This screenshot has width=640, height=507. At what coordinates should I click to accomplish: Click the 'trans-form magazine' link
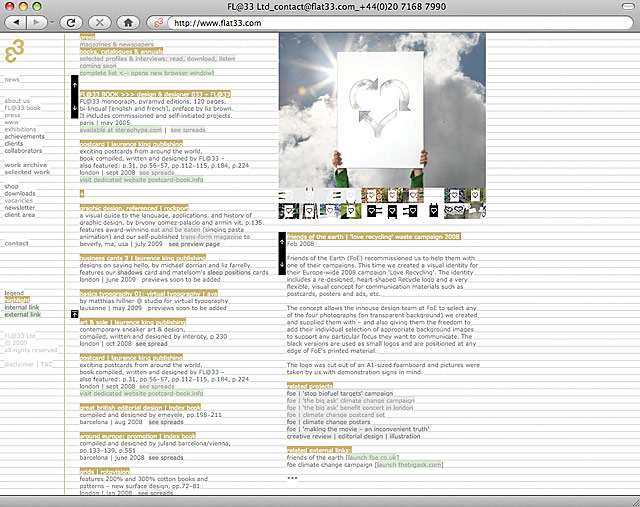click(x=211, y=237)
